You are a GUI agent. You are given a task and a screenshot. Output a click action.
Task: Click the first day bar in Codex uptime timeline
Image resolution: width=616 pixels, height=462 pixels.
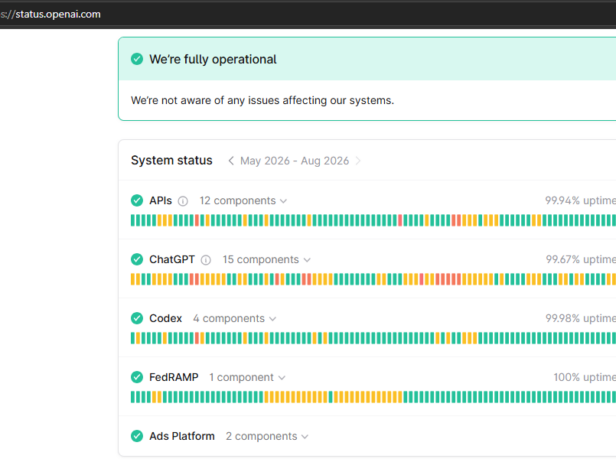click(x=133, y=338)
